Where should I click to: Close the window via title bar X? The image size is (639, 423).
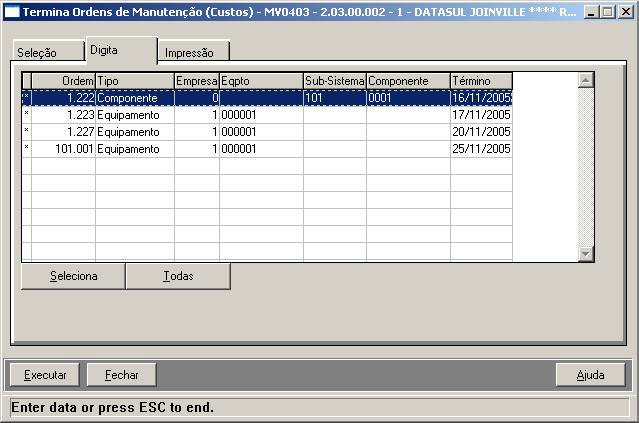[626, 12]
